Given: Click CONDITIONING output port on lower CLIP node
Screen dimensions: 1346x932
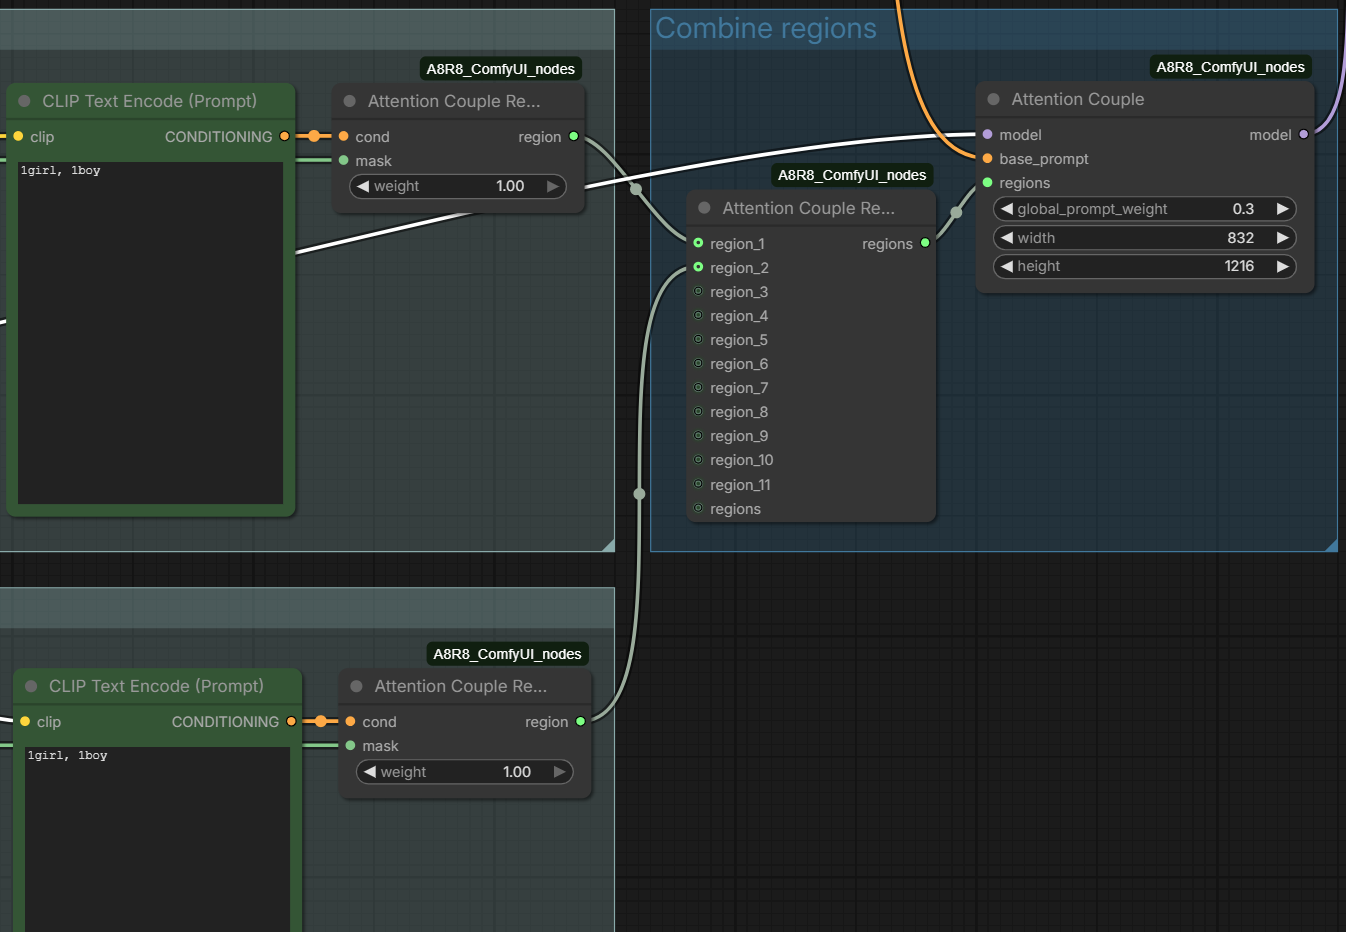Looking at the screenshot, I should click(292, 721).
